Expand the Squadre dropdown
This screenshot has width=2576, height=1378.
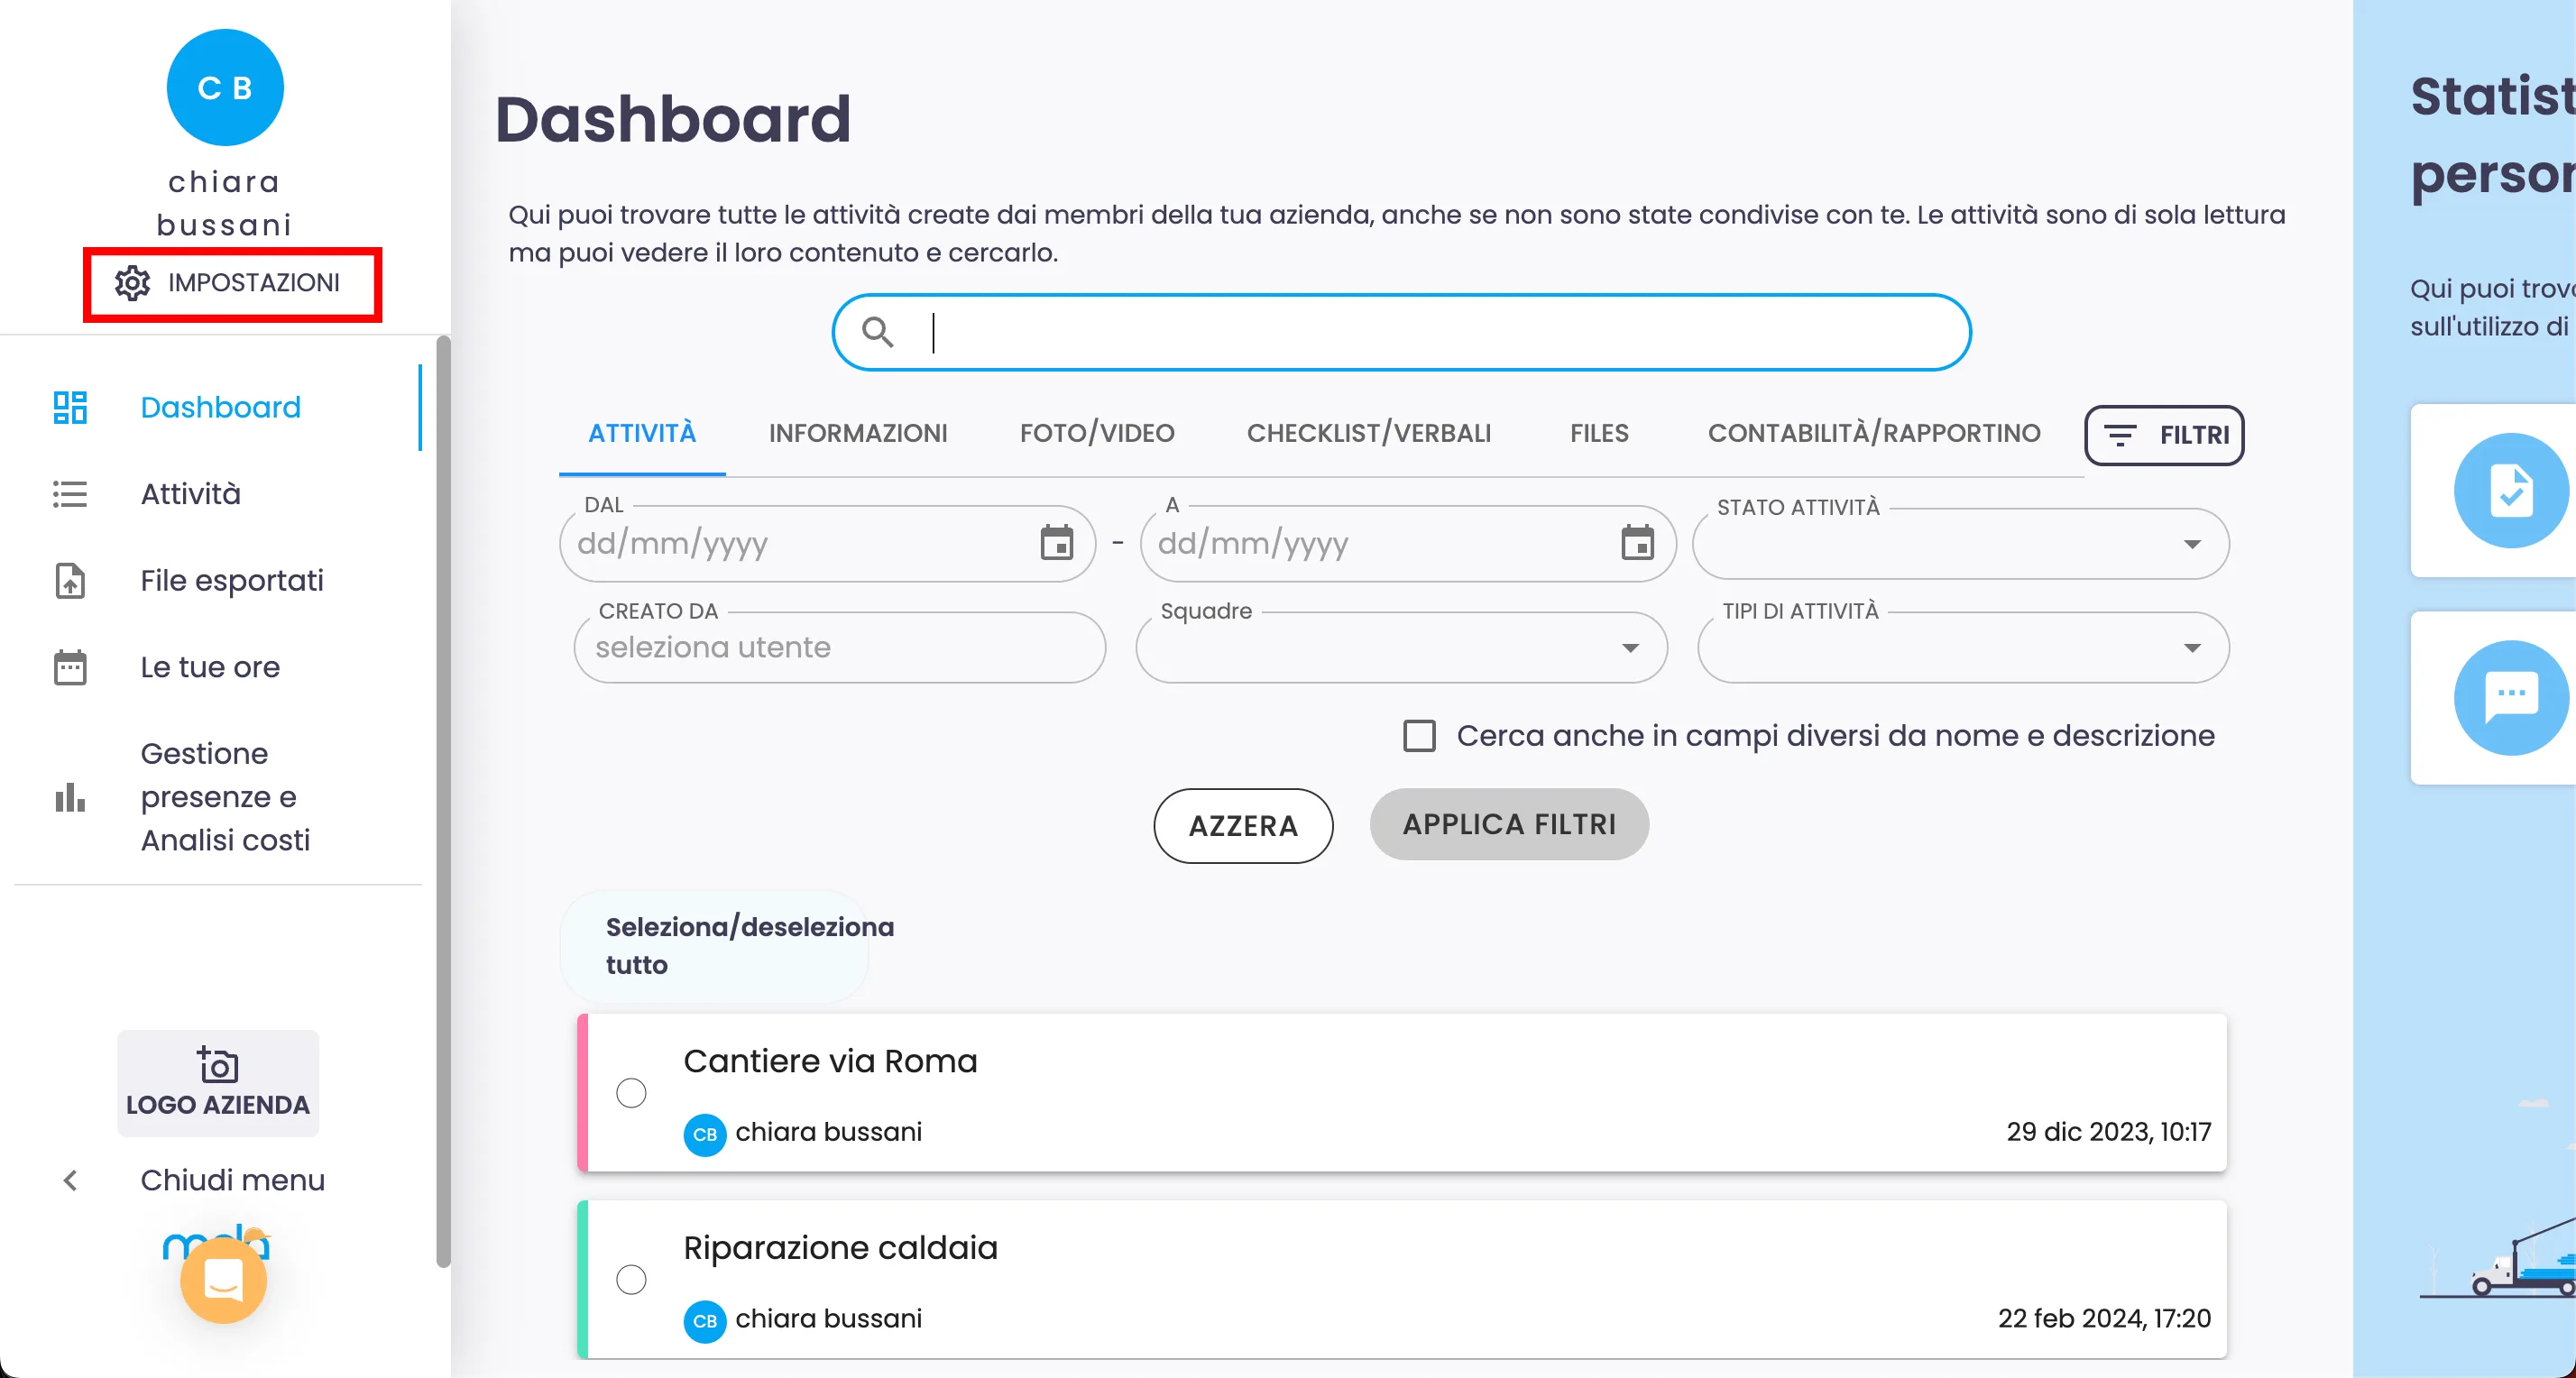coord(1630,648)
